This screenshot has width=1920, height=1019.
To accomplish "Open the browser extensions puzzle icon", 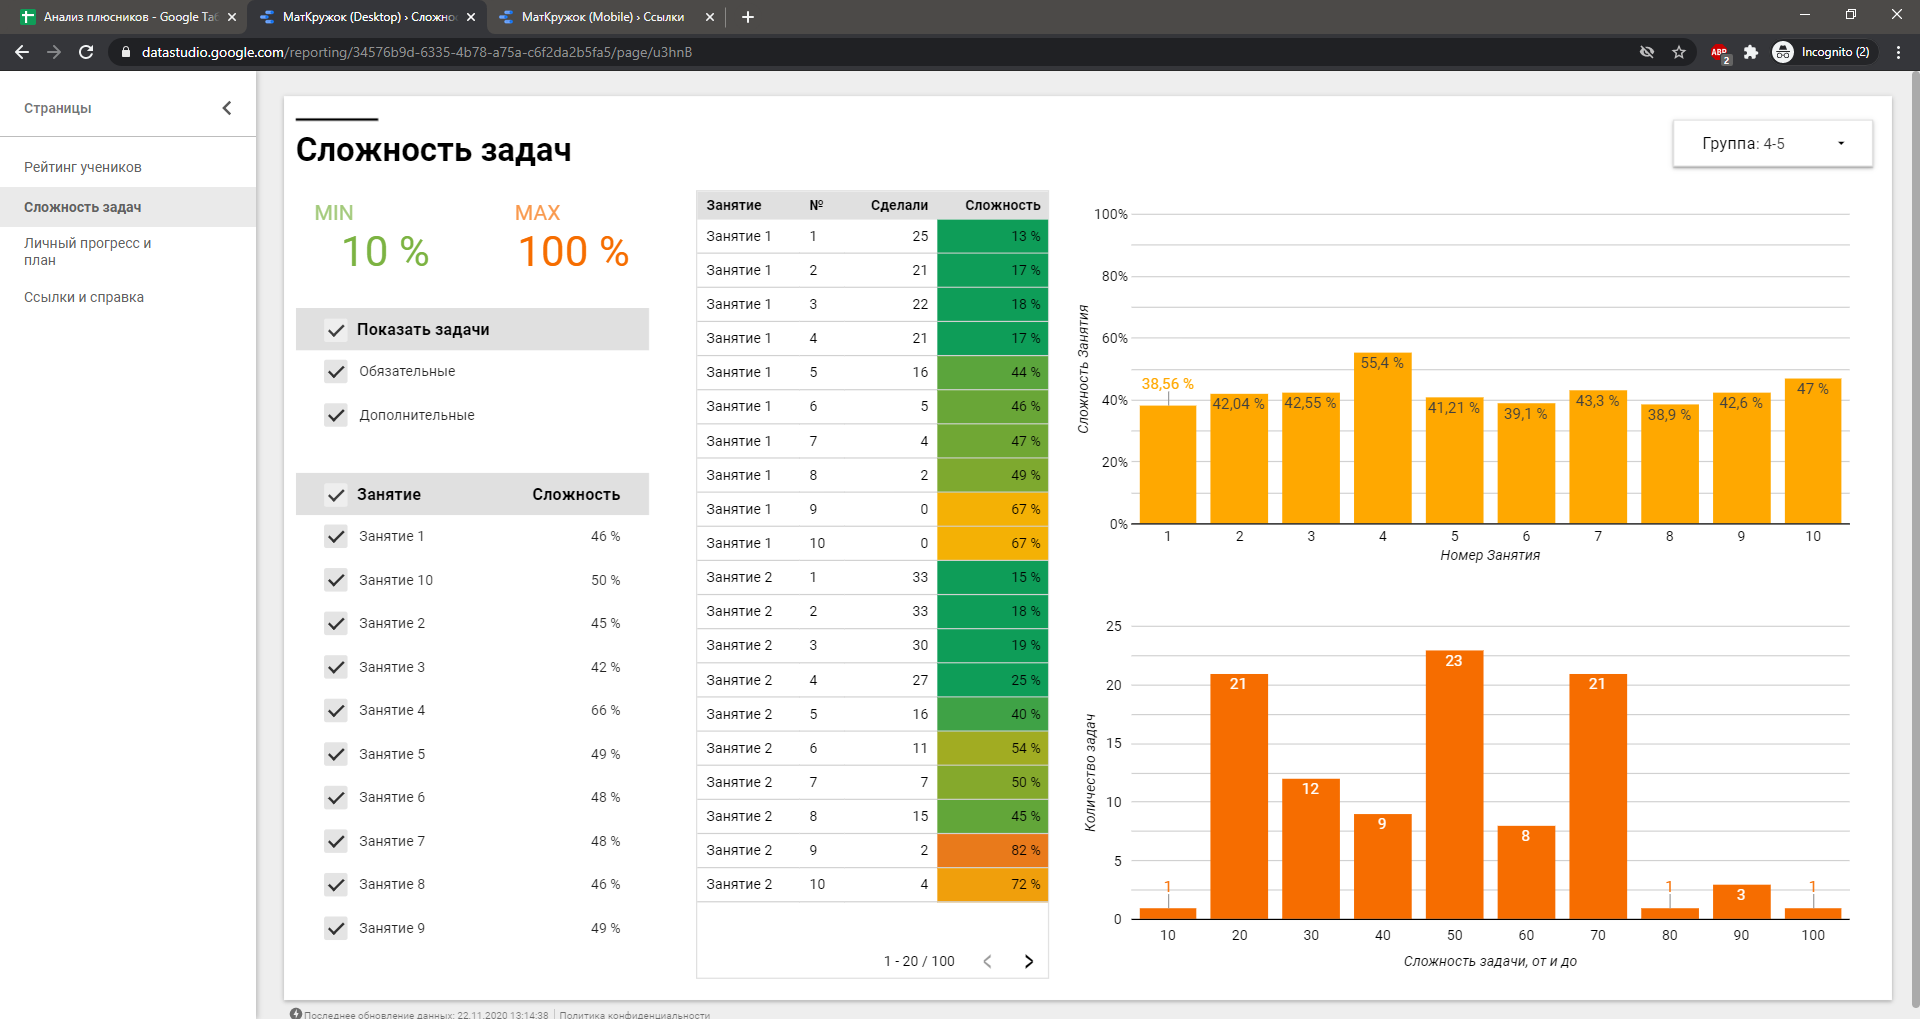I will [x=1751, y=52].
